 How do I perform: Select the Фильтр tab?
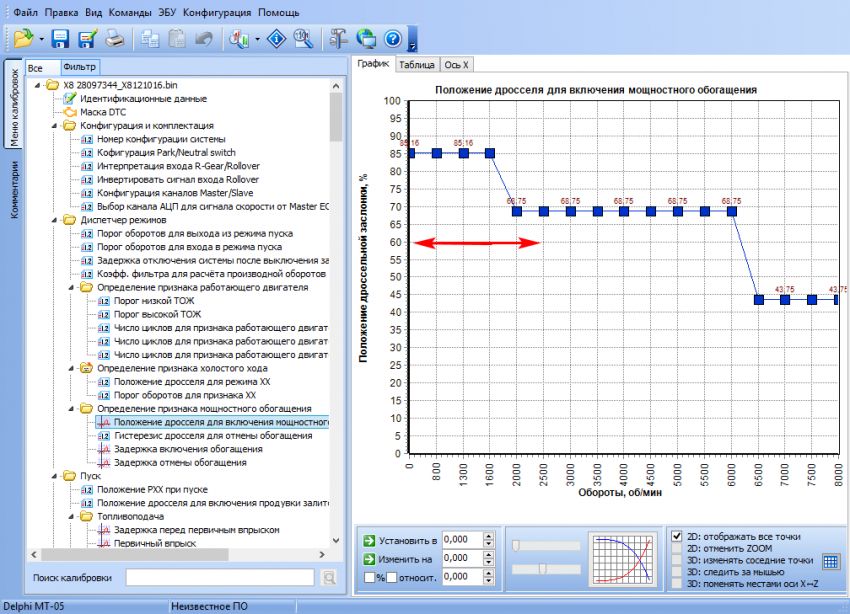pyautogui.click(x=80, y=67)
